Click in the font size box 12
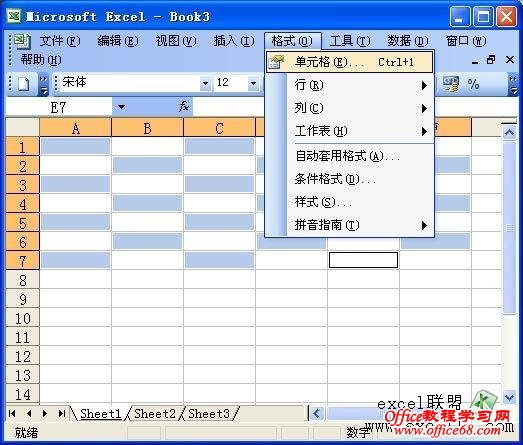 [x=231, y=82]
